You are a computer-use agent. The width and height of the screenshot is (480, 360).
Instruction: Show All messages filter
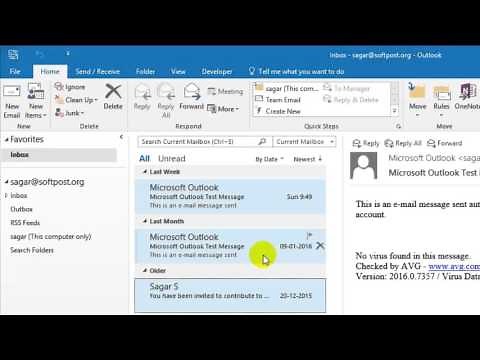pos(144,158)
